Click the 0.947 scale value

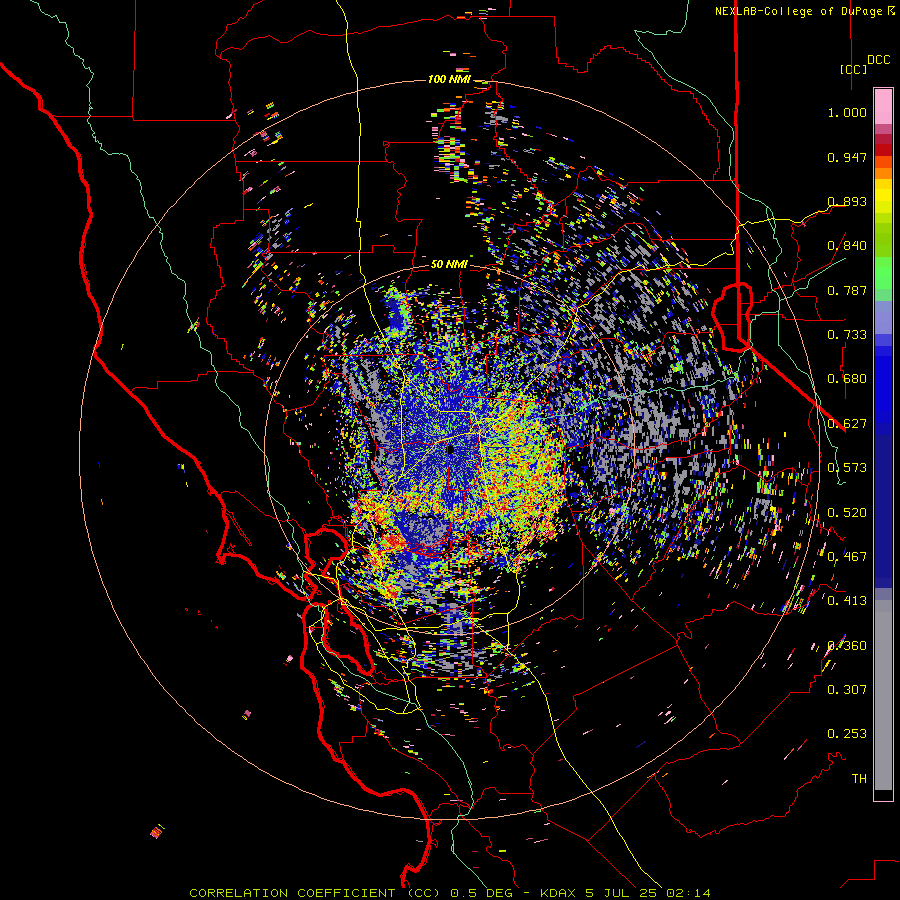click(847, 157)
